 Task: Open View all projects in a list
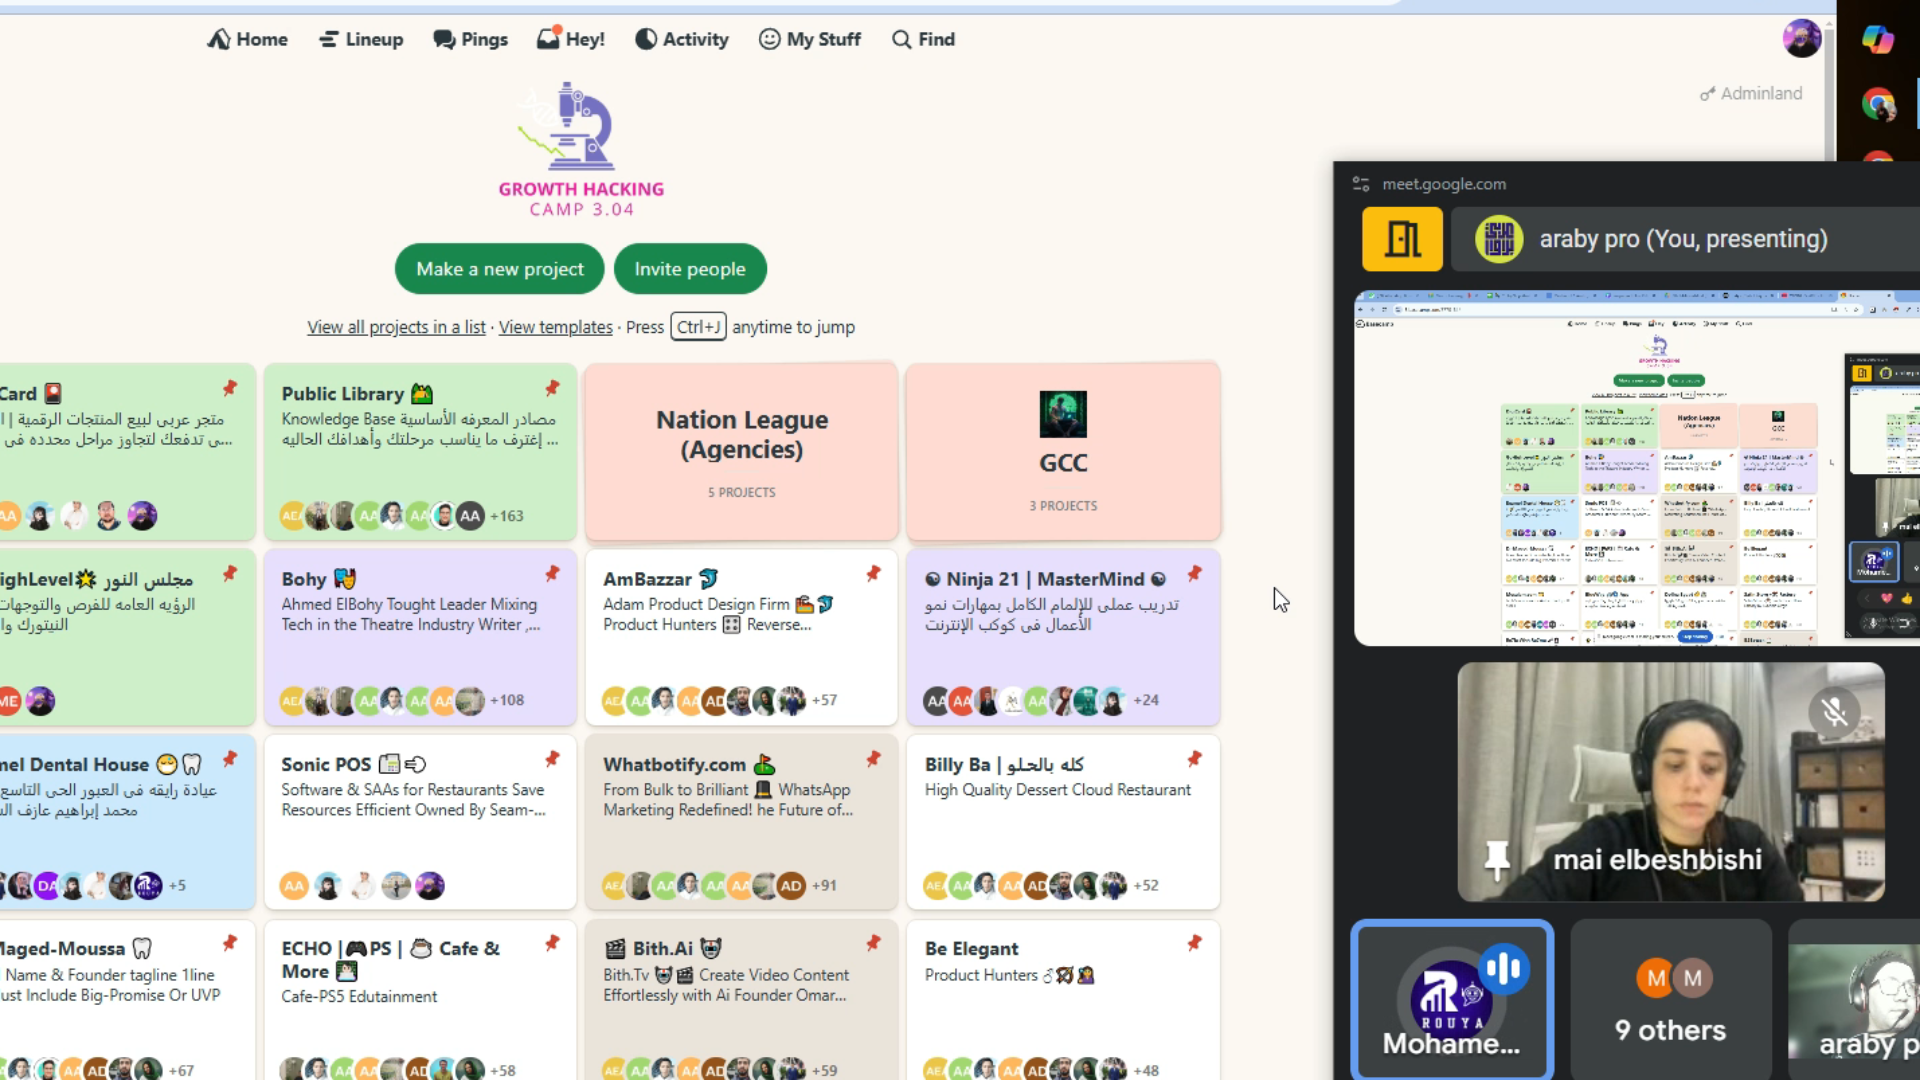click(x=396, y=327)
